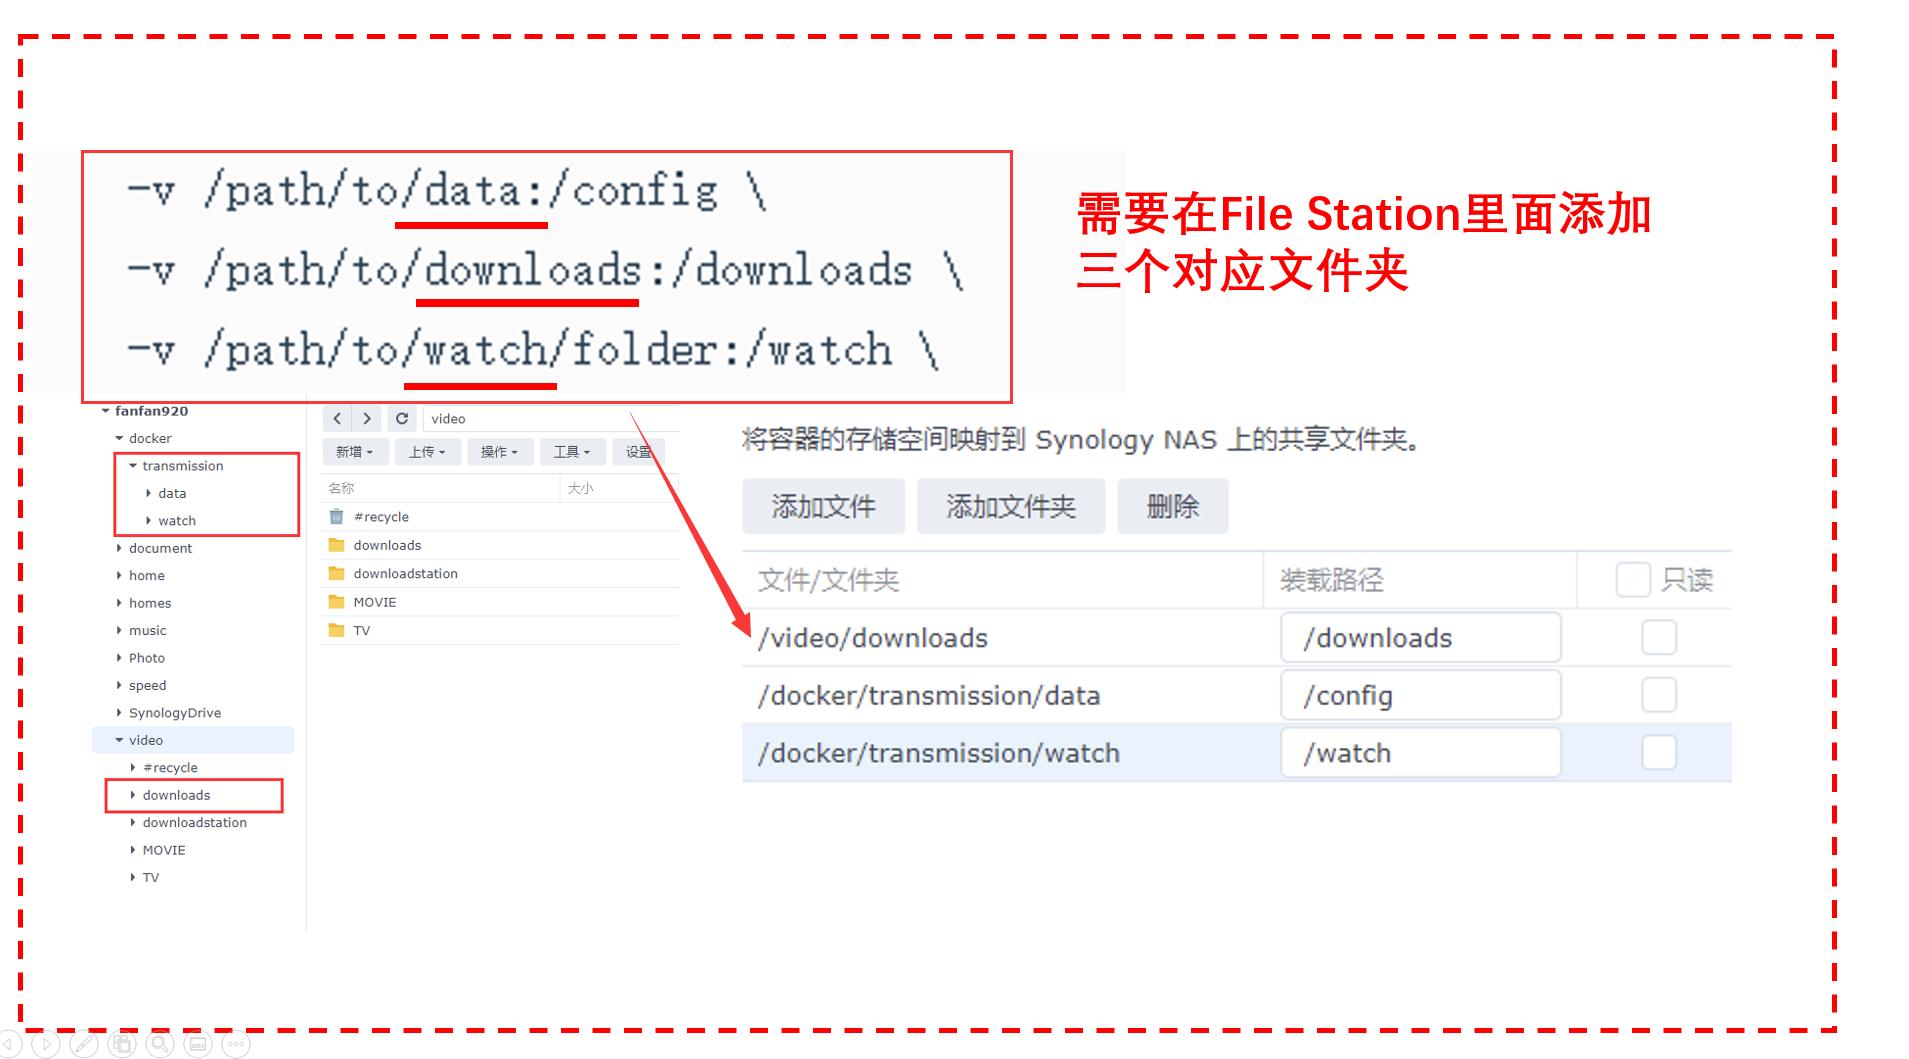1909x1059 pixels.
Task: Collapse the transmission folder in the sidebar tree
Action: (133, 465)
